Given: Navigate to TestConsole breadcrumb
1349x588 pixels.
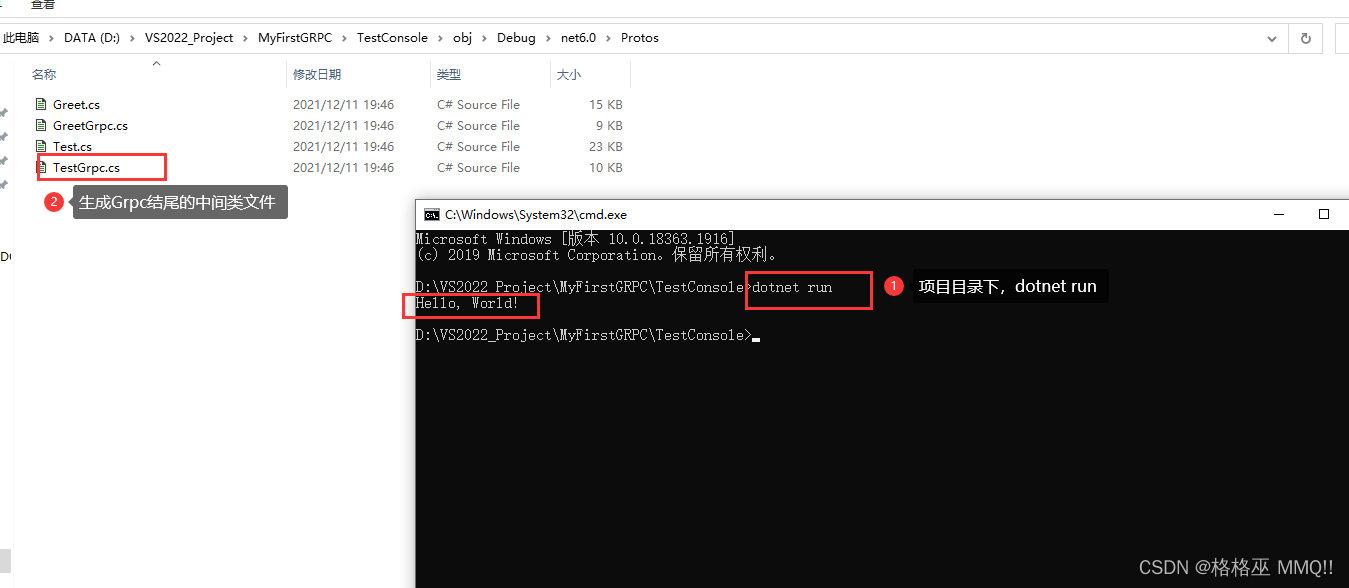Looking at the screenshot, I should 392,38.
